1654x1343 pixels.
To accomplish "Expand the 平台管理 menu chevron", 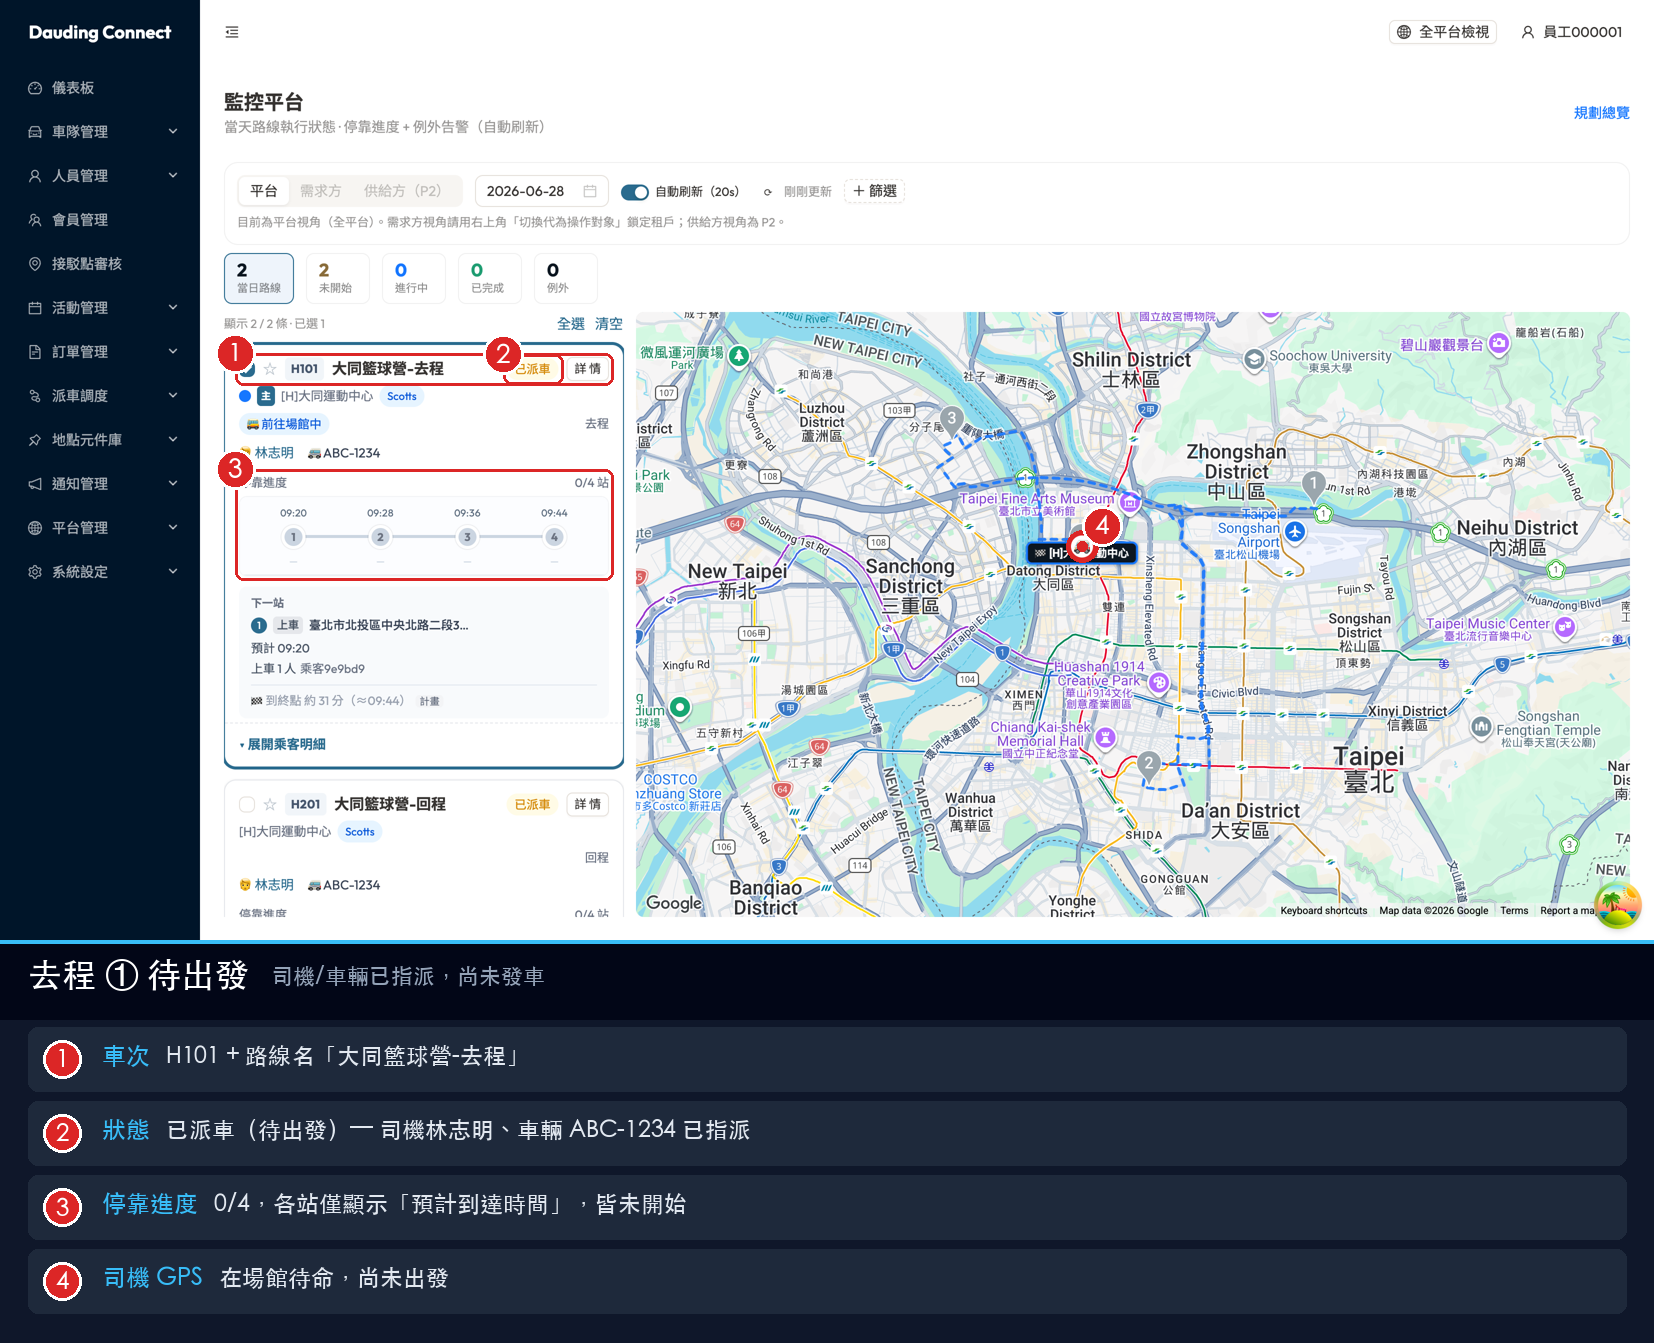I will pos(173,527).
